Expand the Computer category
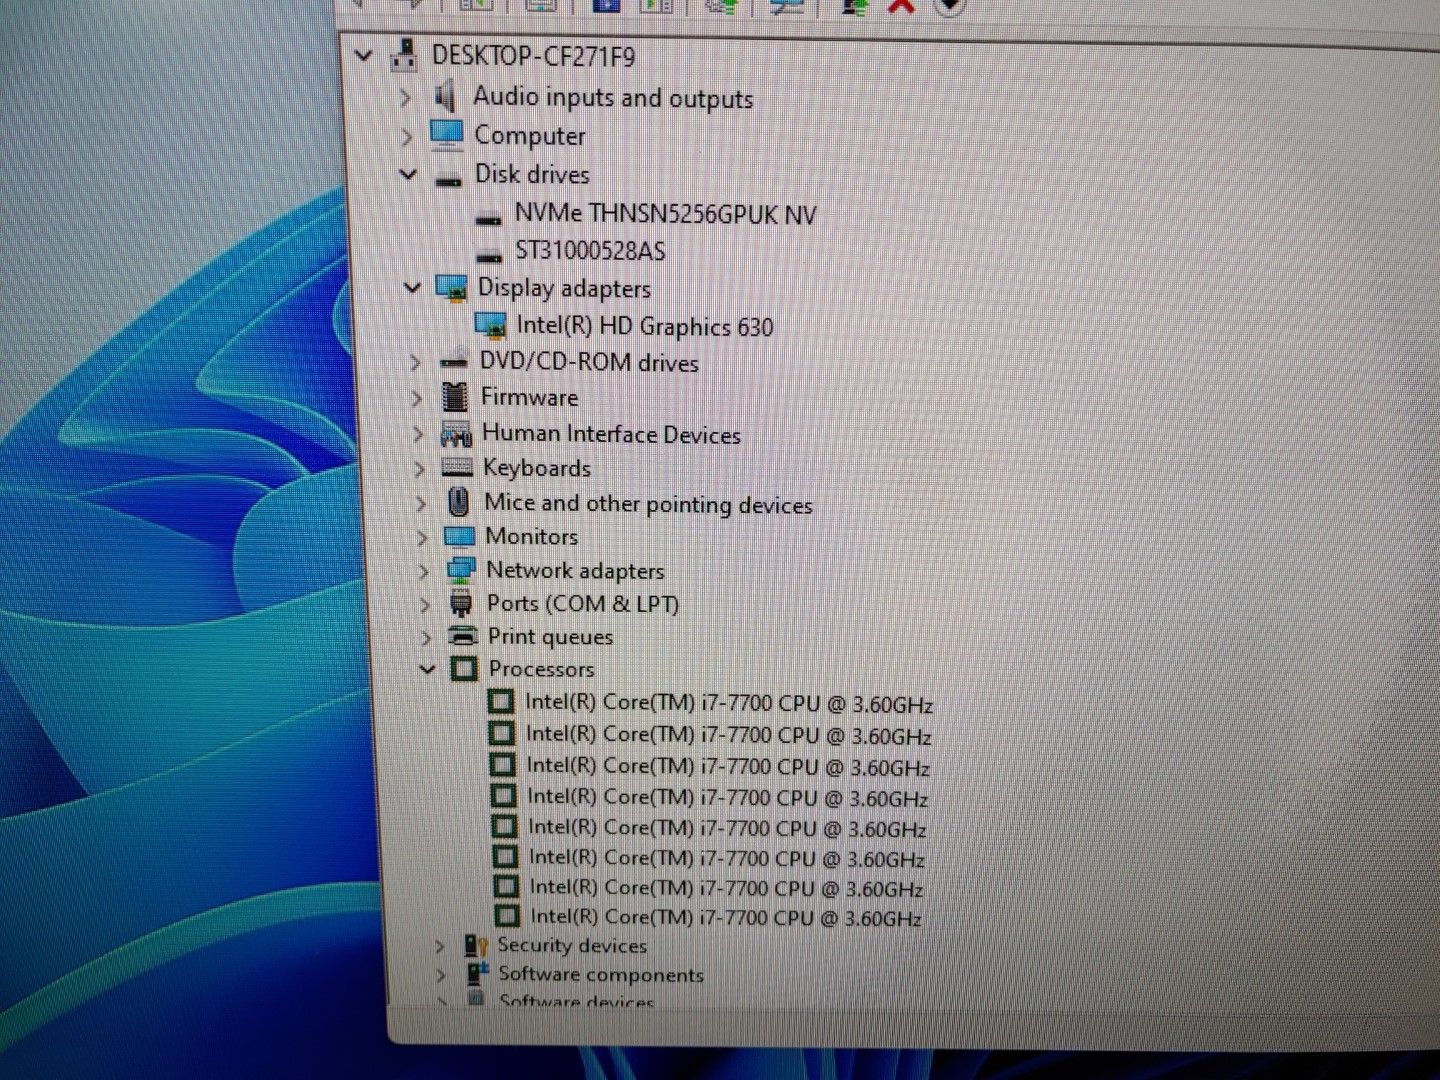Image resolution: width=1440 pixels, height=1080 pixels. point(406,136)
